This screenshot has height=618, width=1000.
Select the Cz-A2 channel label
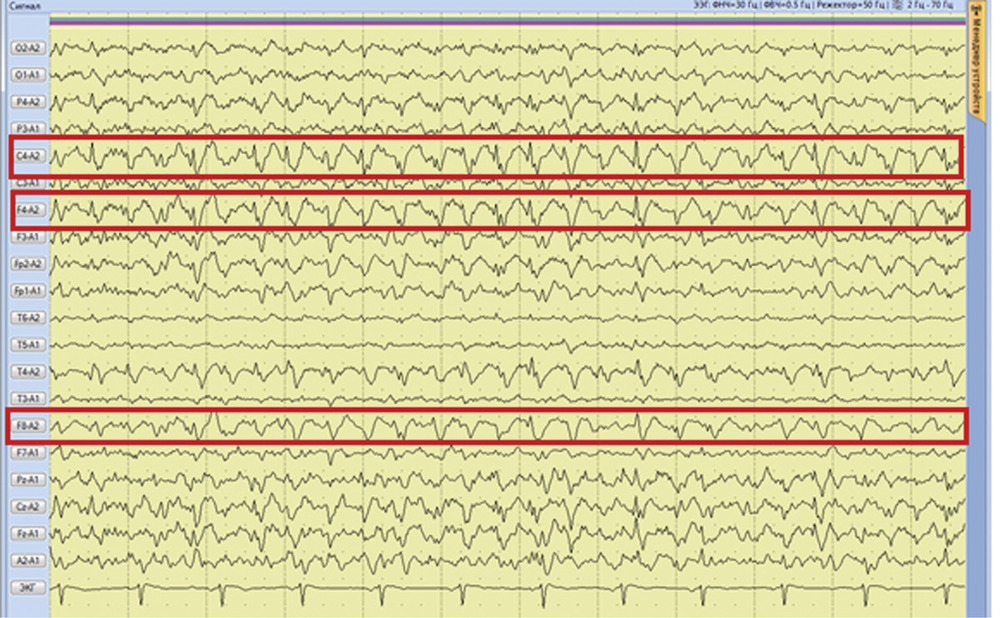26,507
